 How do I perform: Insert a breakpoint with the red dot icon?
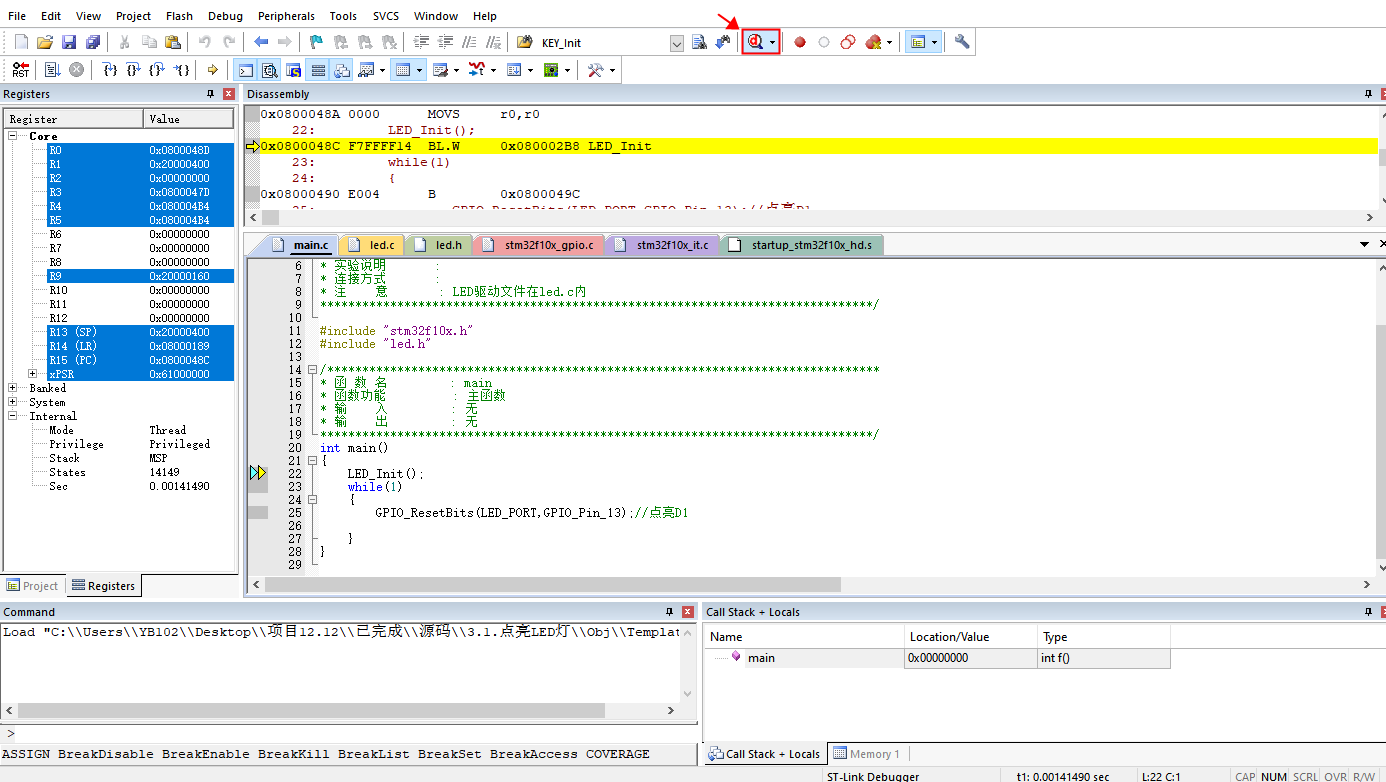point(799,42)
